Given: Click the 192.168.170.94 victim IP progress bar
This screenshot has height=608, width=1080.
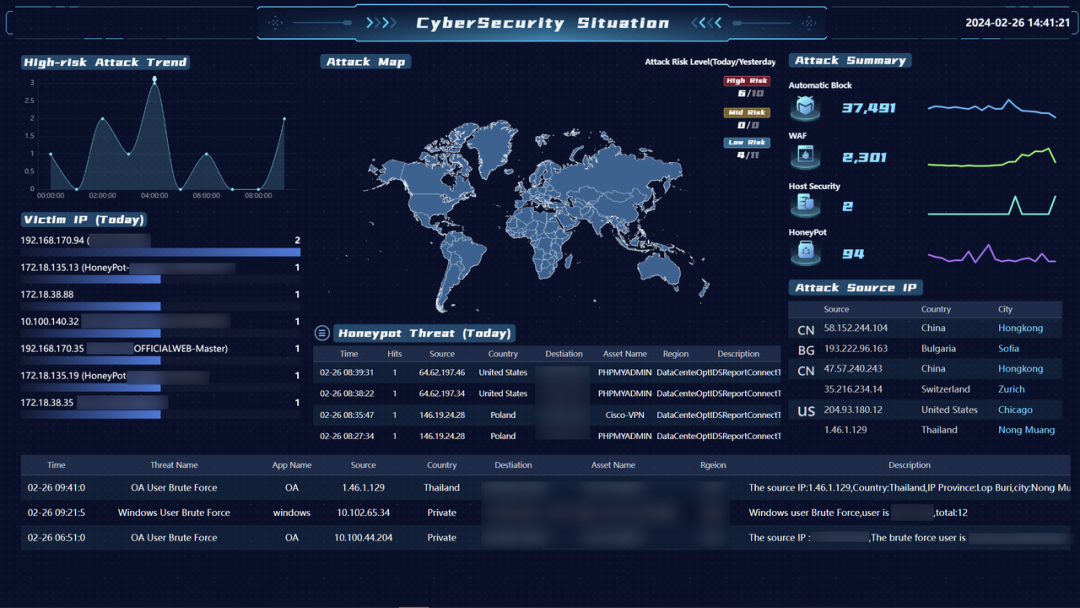Looking at the screenshot, I should 160,252.
